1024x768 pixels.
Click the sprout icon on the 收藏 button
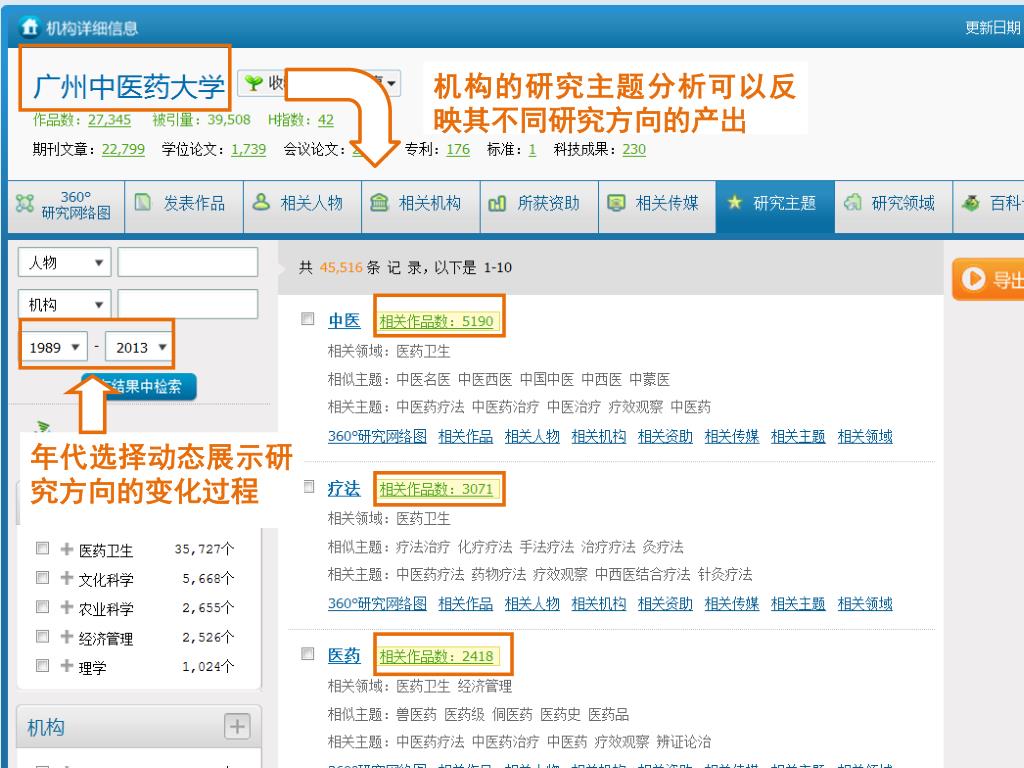pos(253,83)
